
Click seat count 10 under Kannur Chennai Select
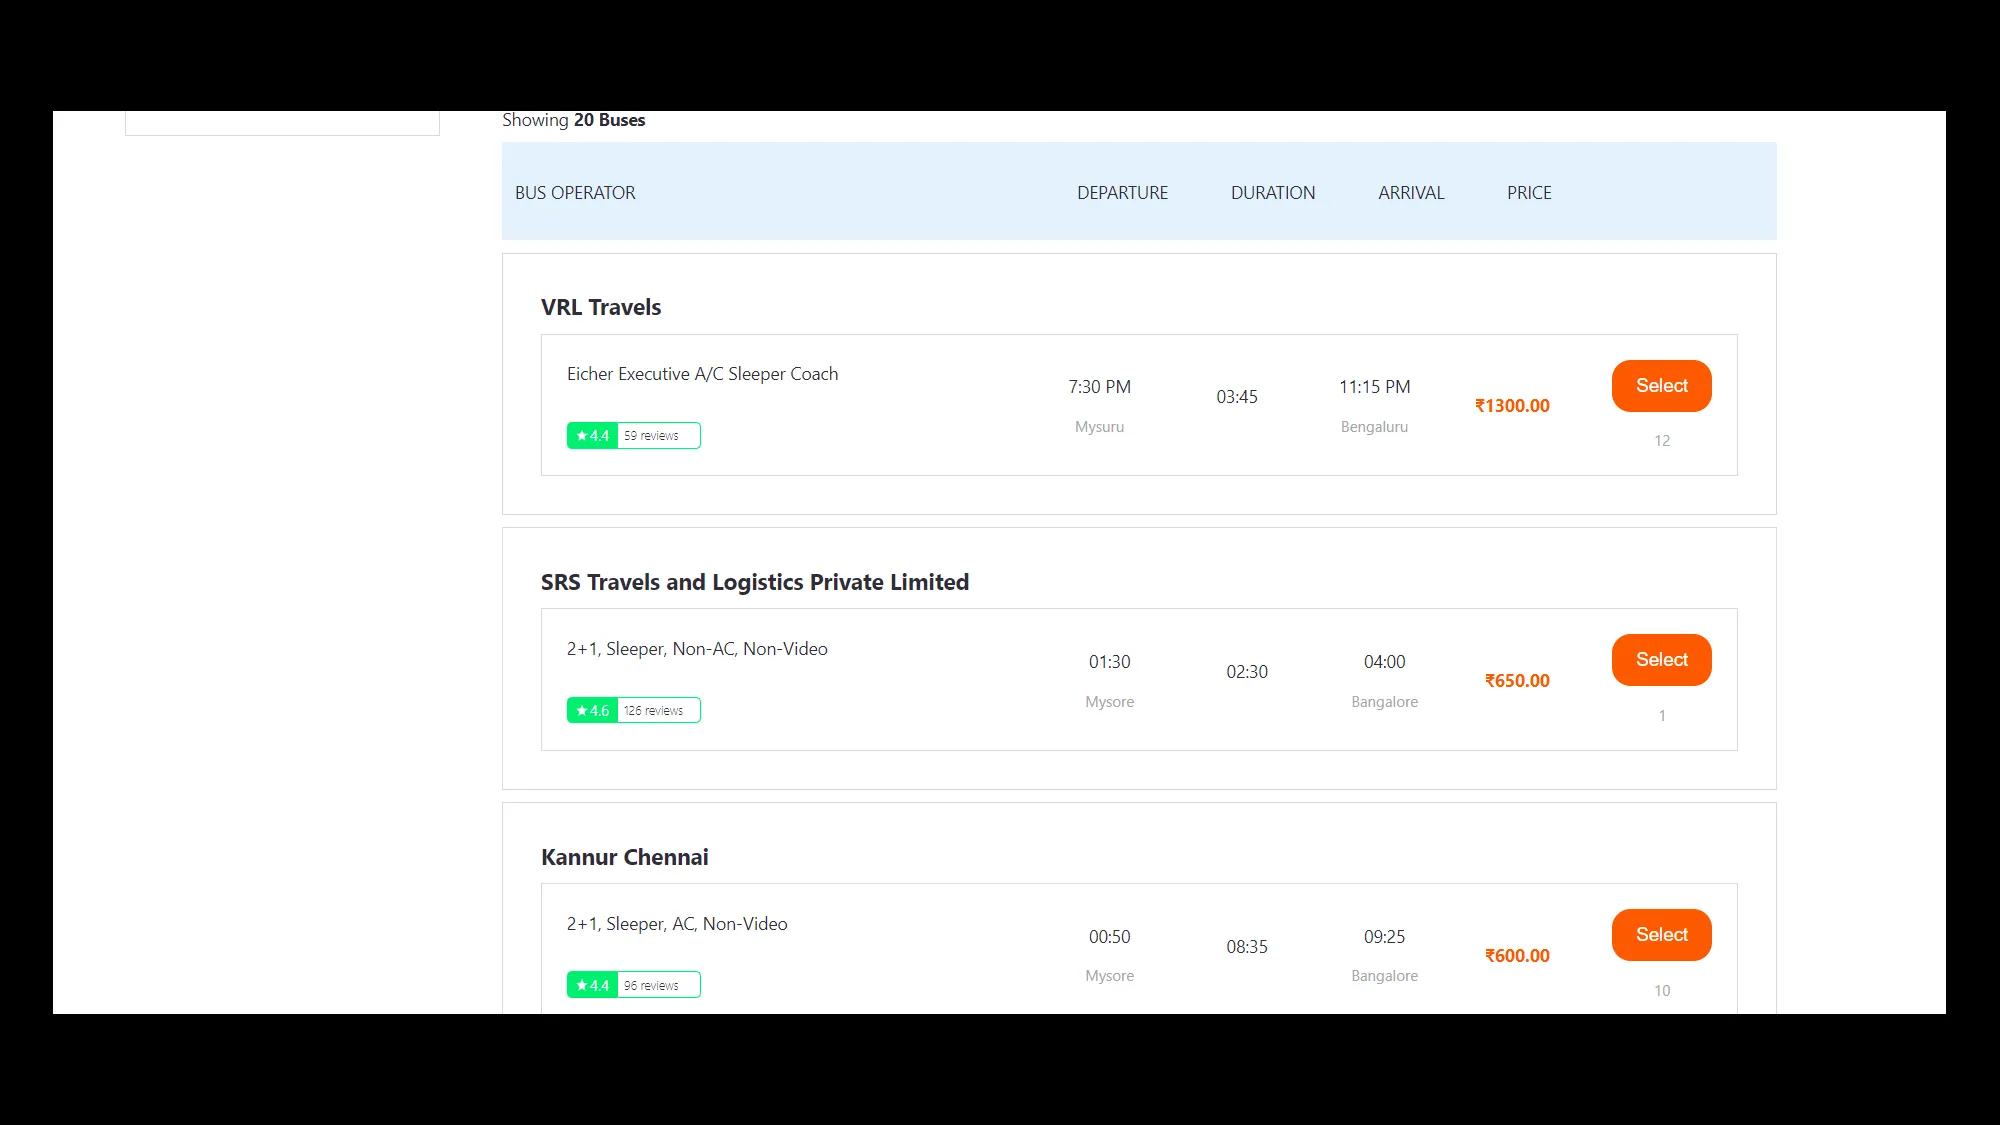[1661, 991]
